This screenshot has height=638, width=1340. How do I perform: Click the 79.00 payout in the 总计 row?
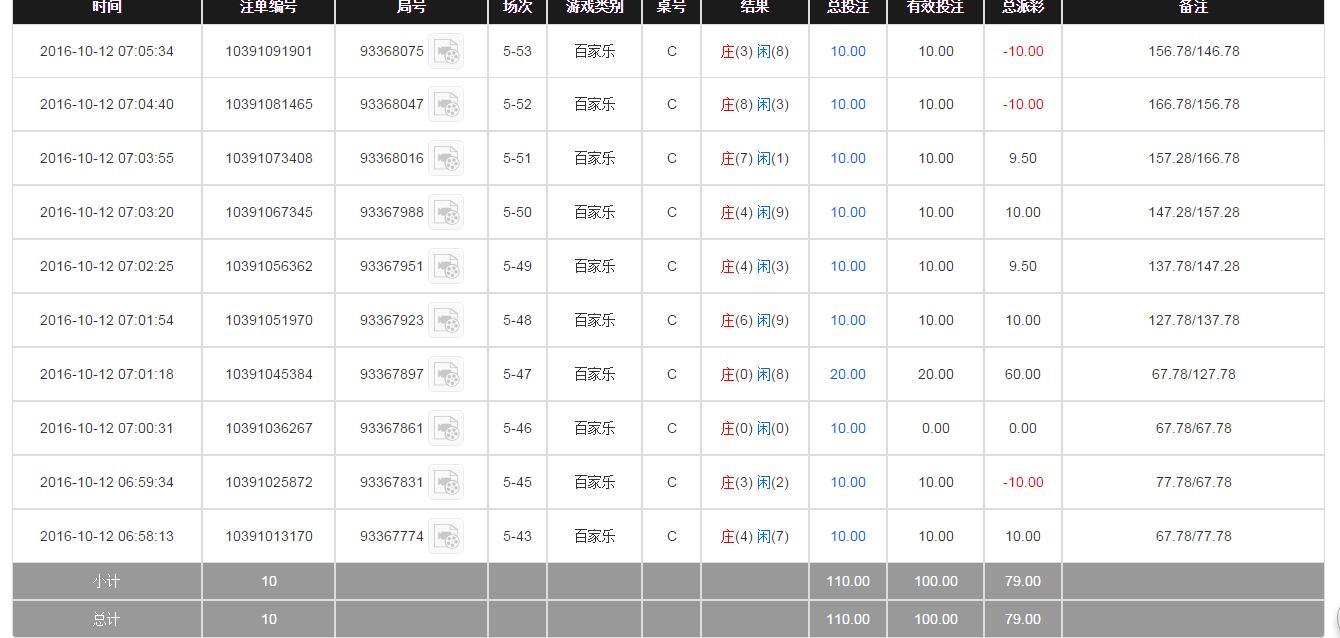point(1022,619)
